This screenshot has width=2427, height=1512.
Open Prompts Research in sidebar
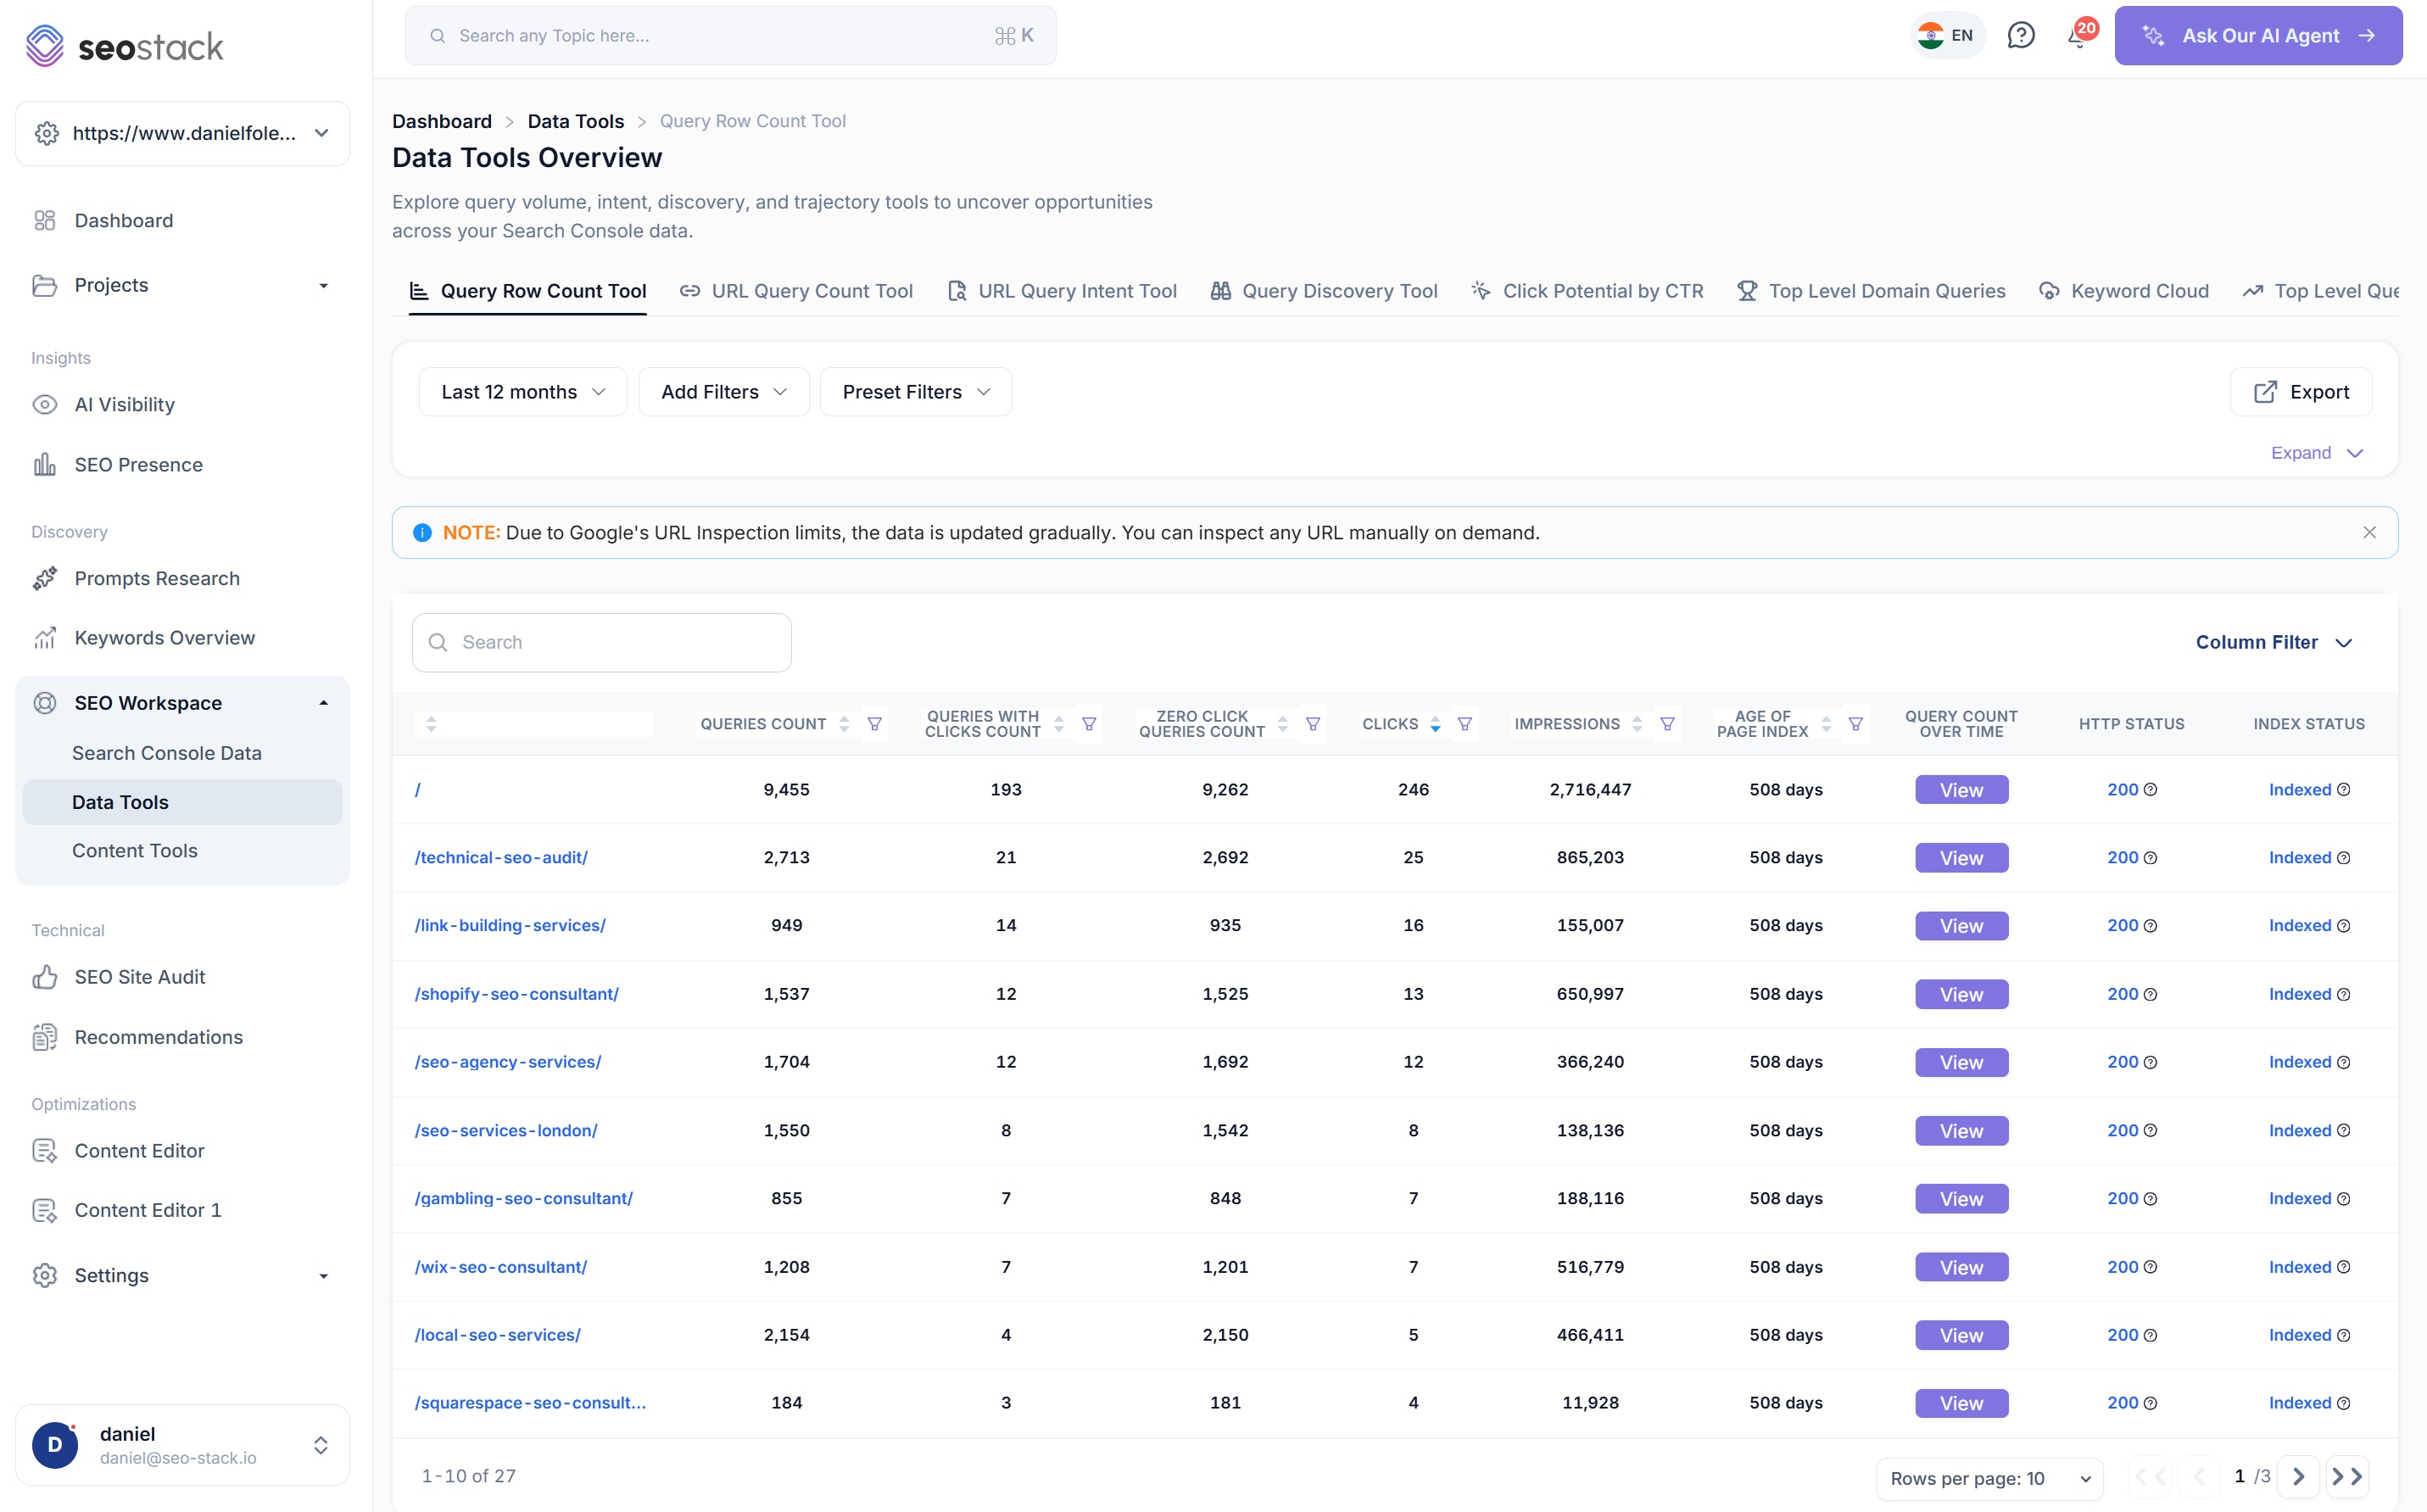tap(157, 579)
